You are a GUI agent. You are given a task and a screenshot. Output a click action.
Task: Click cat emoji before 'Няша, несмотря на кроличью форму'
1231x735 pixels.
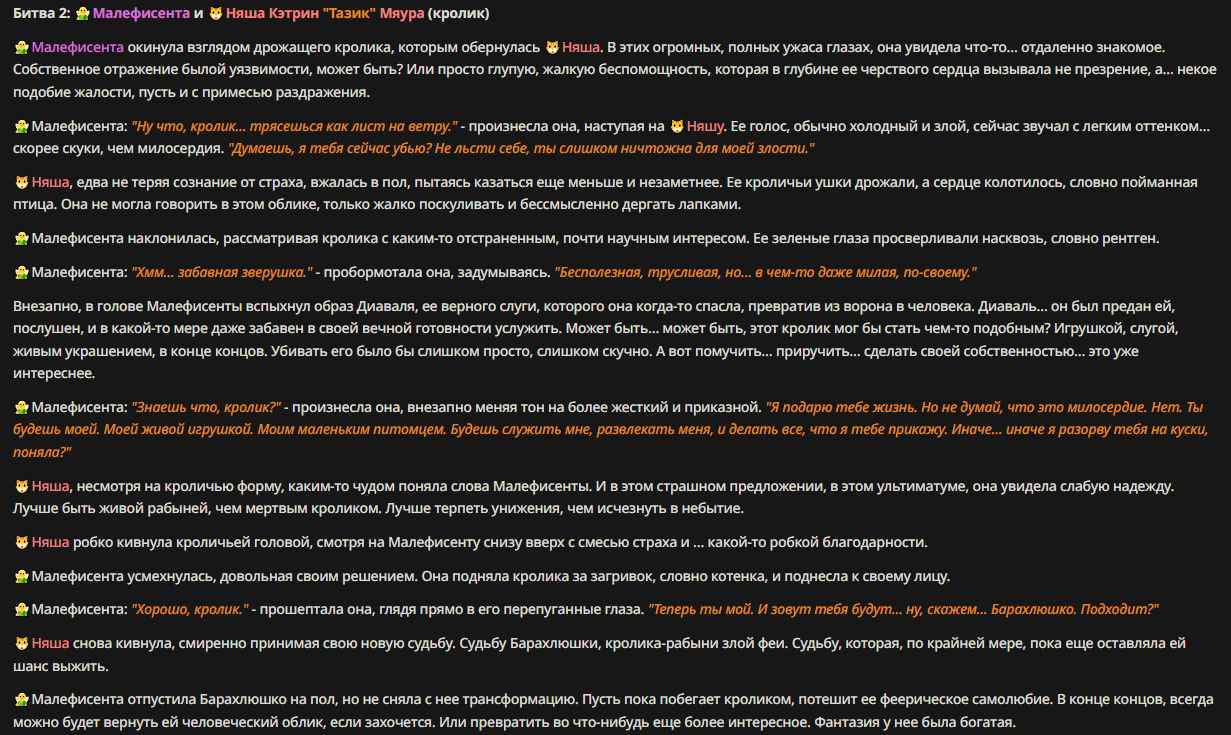[21, 487]
